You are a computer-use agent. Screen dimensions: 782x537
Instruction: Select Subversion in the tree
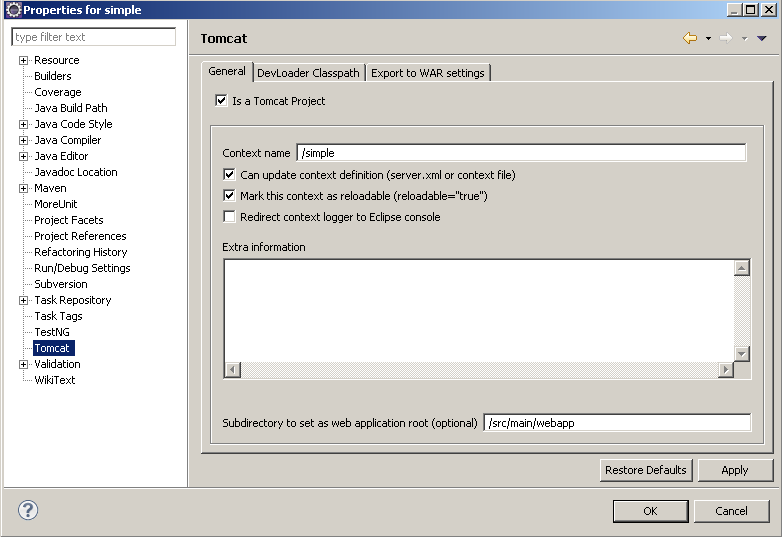61,284
